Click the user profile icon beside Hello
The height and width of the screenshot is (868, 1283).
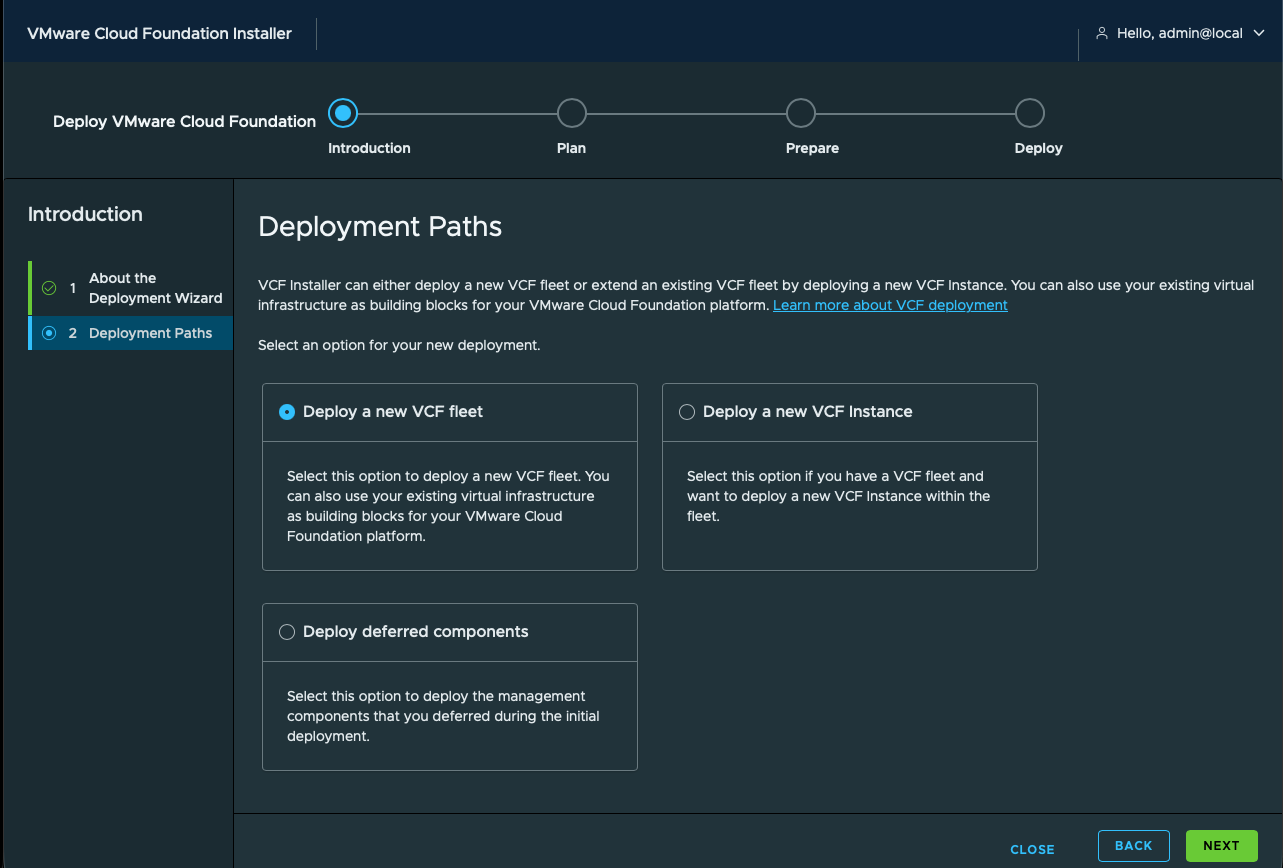click(1102, 33)
